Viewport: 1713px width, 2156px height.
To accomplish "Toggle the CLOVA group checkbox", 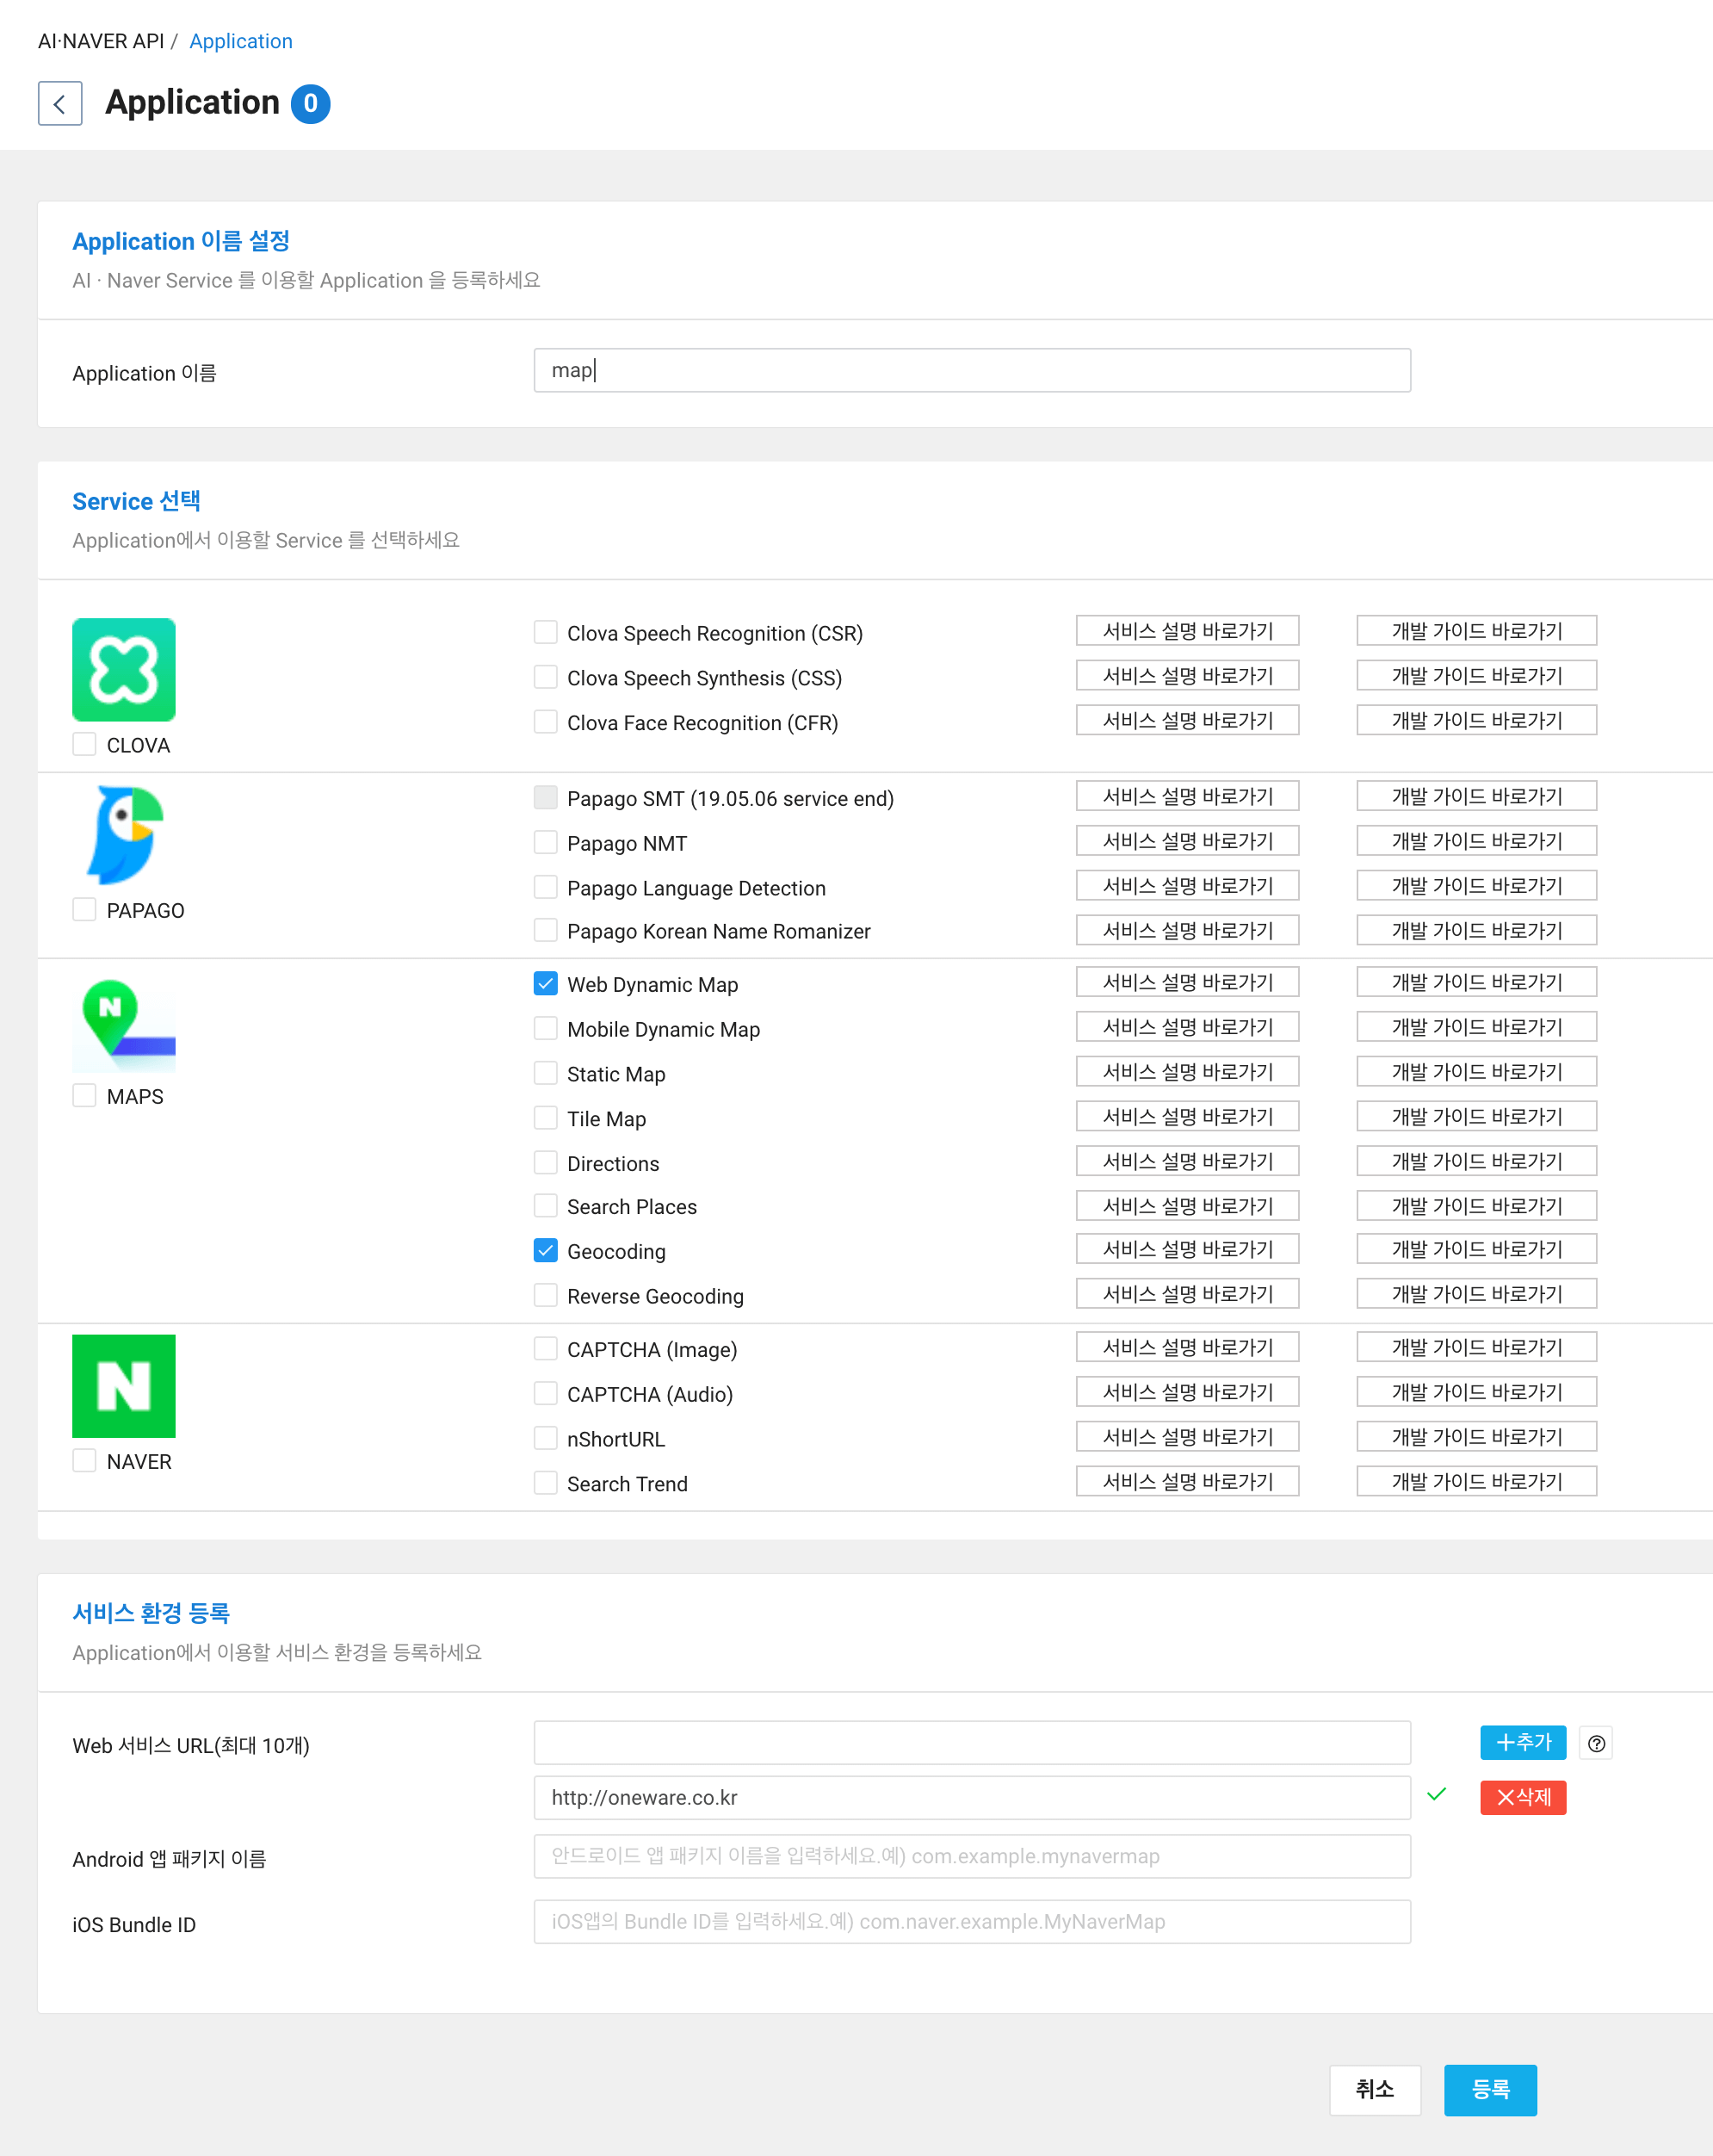I will pos(84,744).
